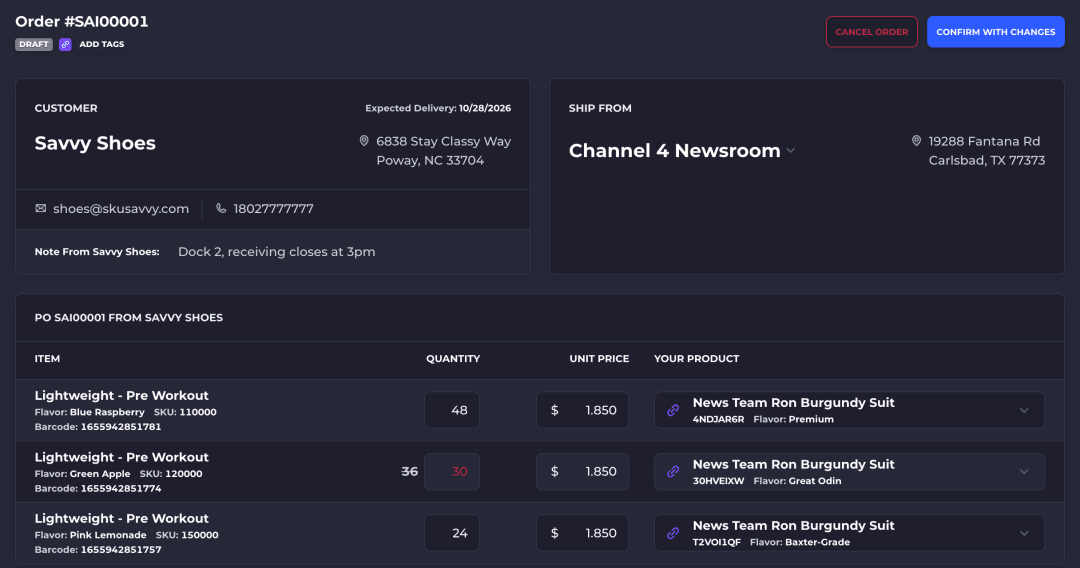Click the SKU 120000 text
The height and width of the screenshot is (568, 1080).
point(171,474)
